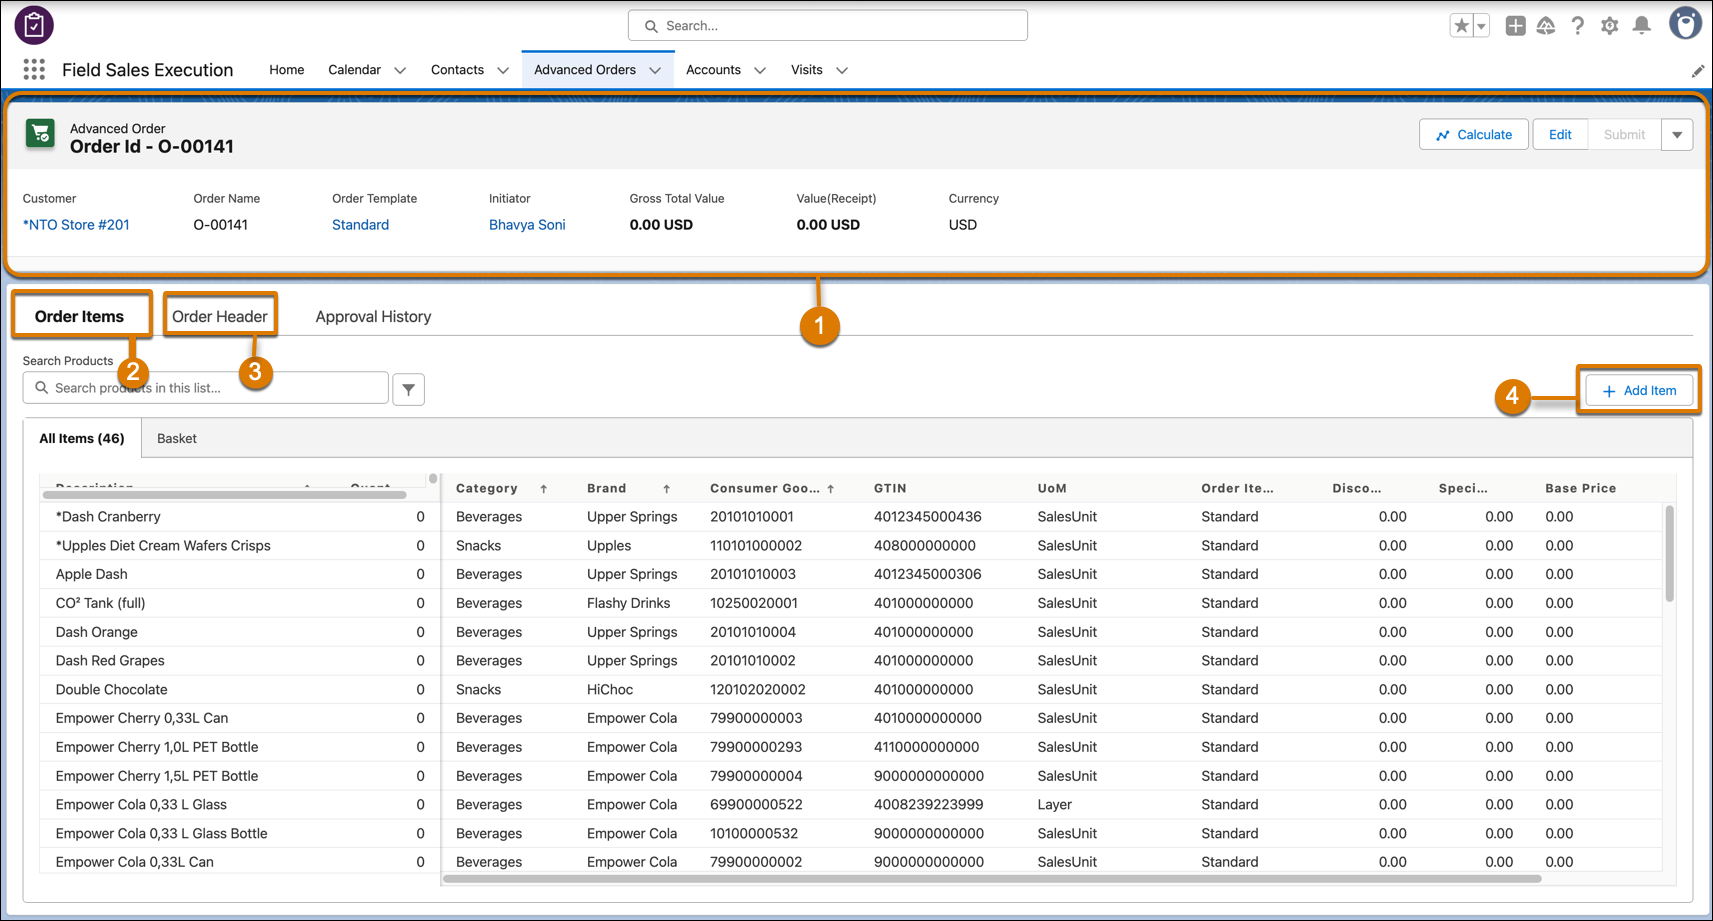Screen dimensions: 1713x921
Task: Expand the Visits nav dropdown chevron
Action: [842, 70]
